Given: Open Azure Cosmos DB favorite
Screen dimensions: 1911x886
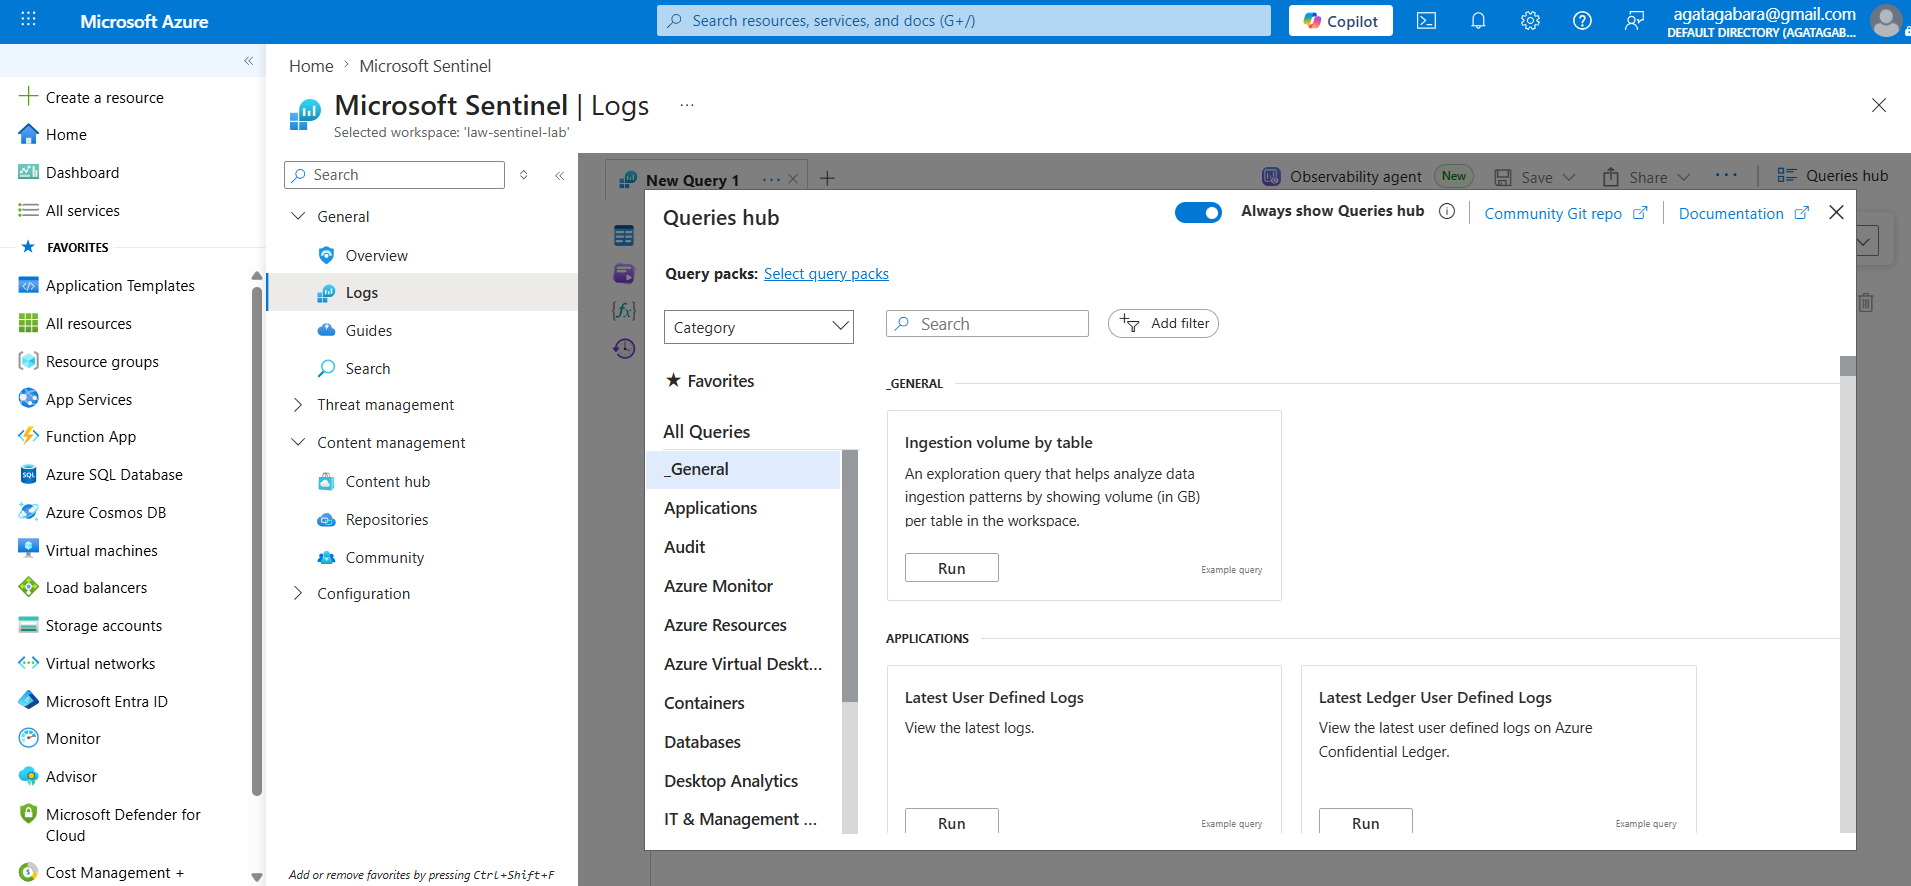Looking at the screenshot, I should [105, 513].
